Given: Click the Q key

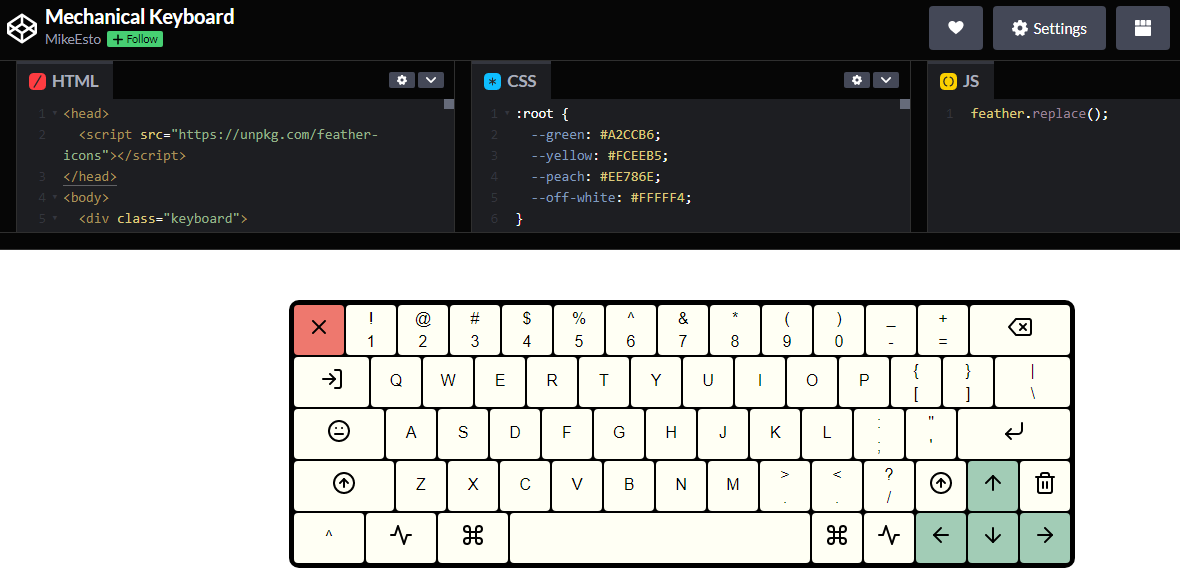Looking at the screenshot, I should coord(396,381).
